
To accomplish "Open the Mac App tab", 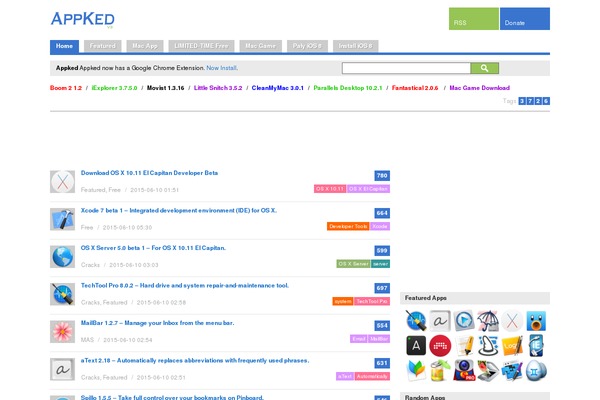I will pos(145,46).
